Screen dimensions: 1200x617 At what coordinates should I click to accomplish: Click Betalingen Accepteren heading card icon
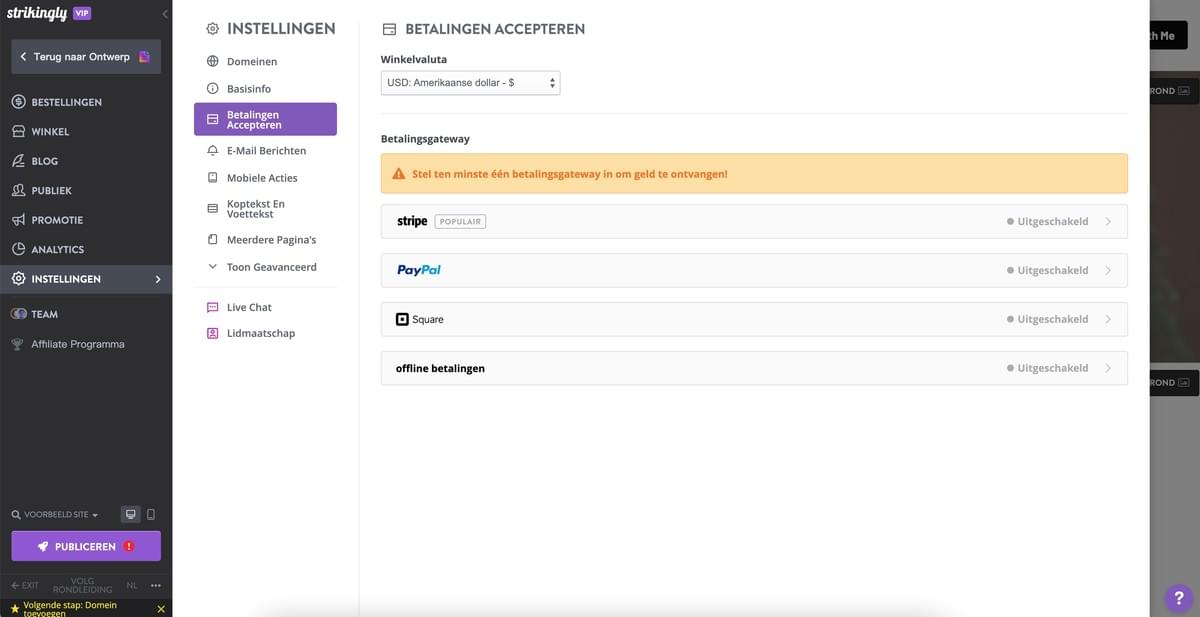389,30
